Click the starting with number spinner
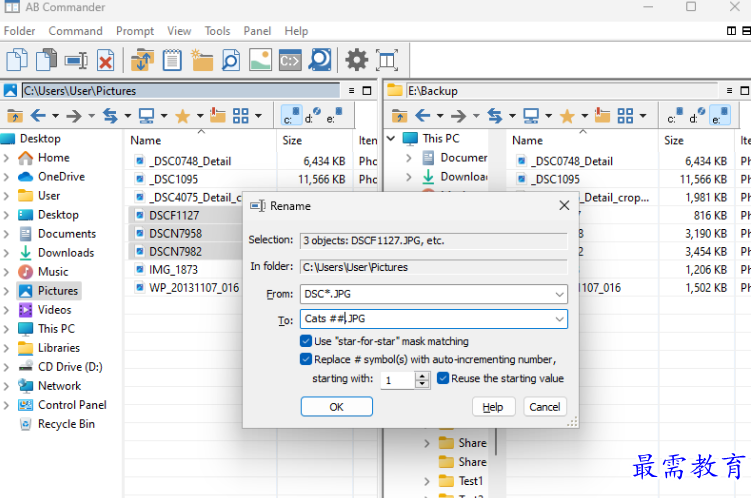The height and width of the screenshot is (498, 754). click(x=422, y=380)
